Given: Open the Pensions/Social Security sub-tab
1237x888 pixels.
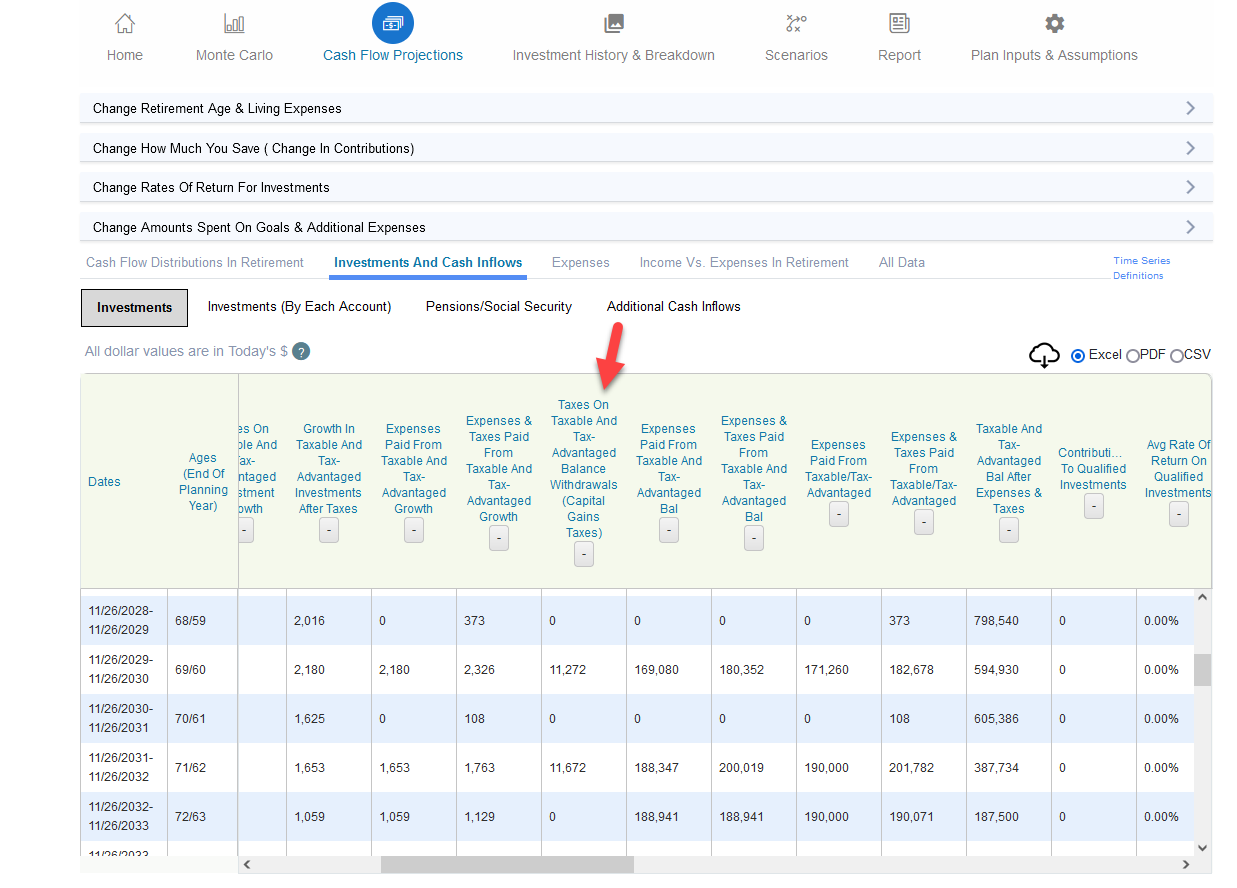Looking at the screenshot, I should click(x=499, y=306).
